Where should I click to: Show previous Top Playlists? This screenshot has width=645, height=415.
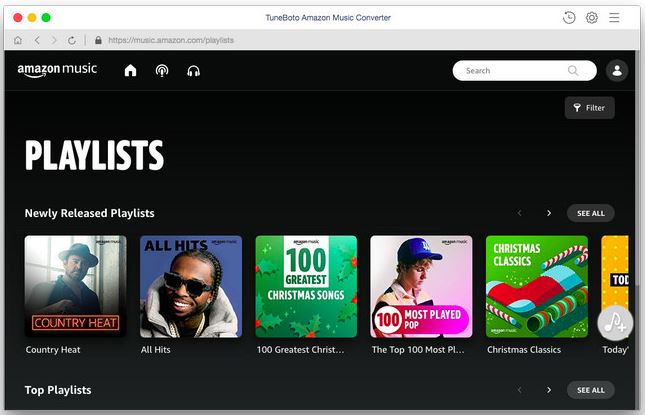coord(520,390)
